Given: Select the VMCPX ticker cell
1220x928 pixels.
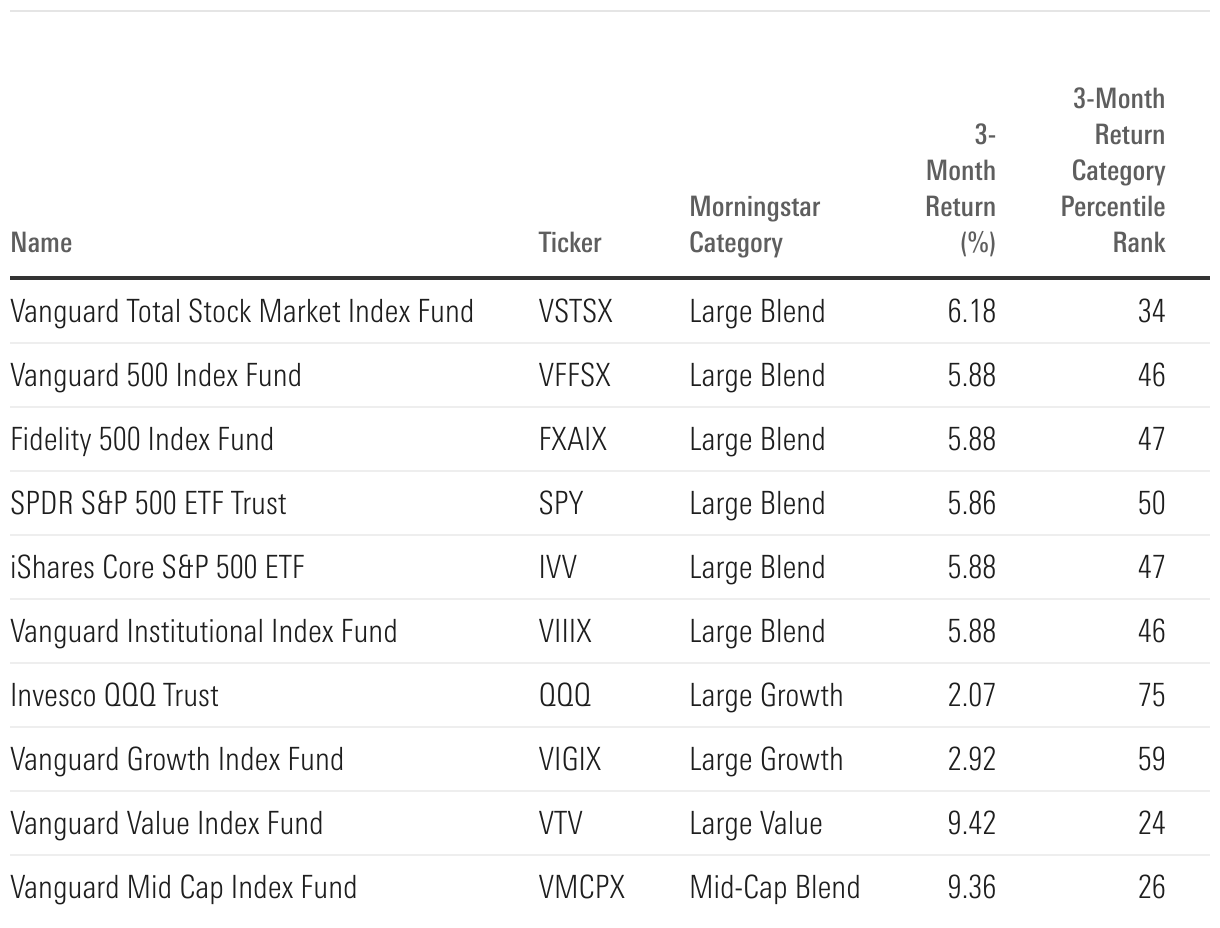Looking at the screenshot, I should click(x=581, y=887).
